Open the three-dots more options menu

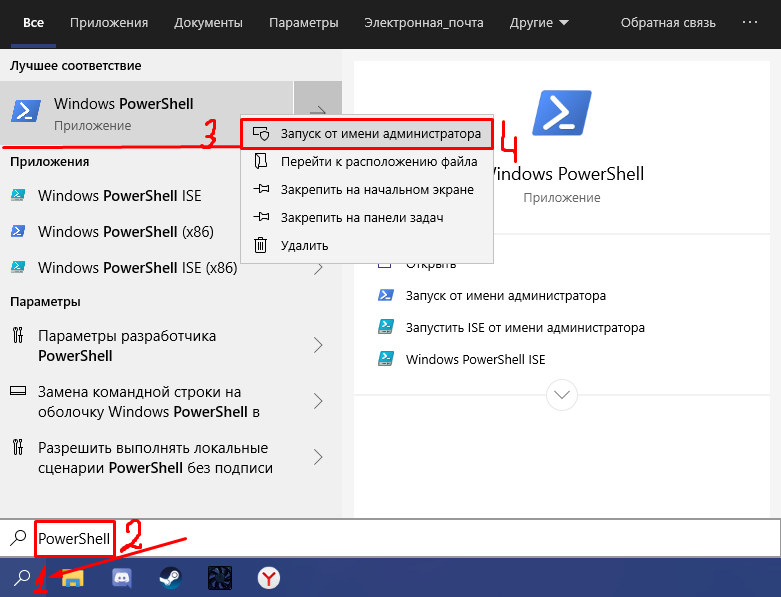(750, 22)
